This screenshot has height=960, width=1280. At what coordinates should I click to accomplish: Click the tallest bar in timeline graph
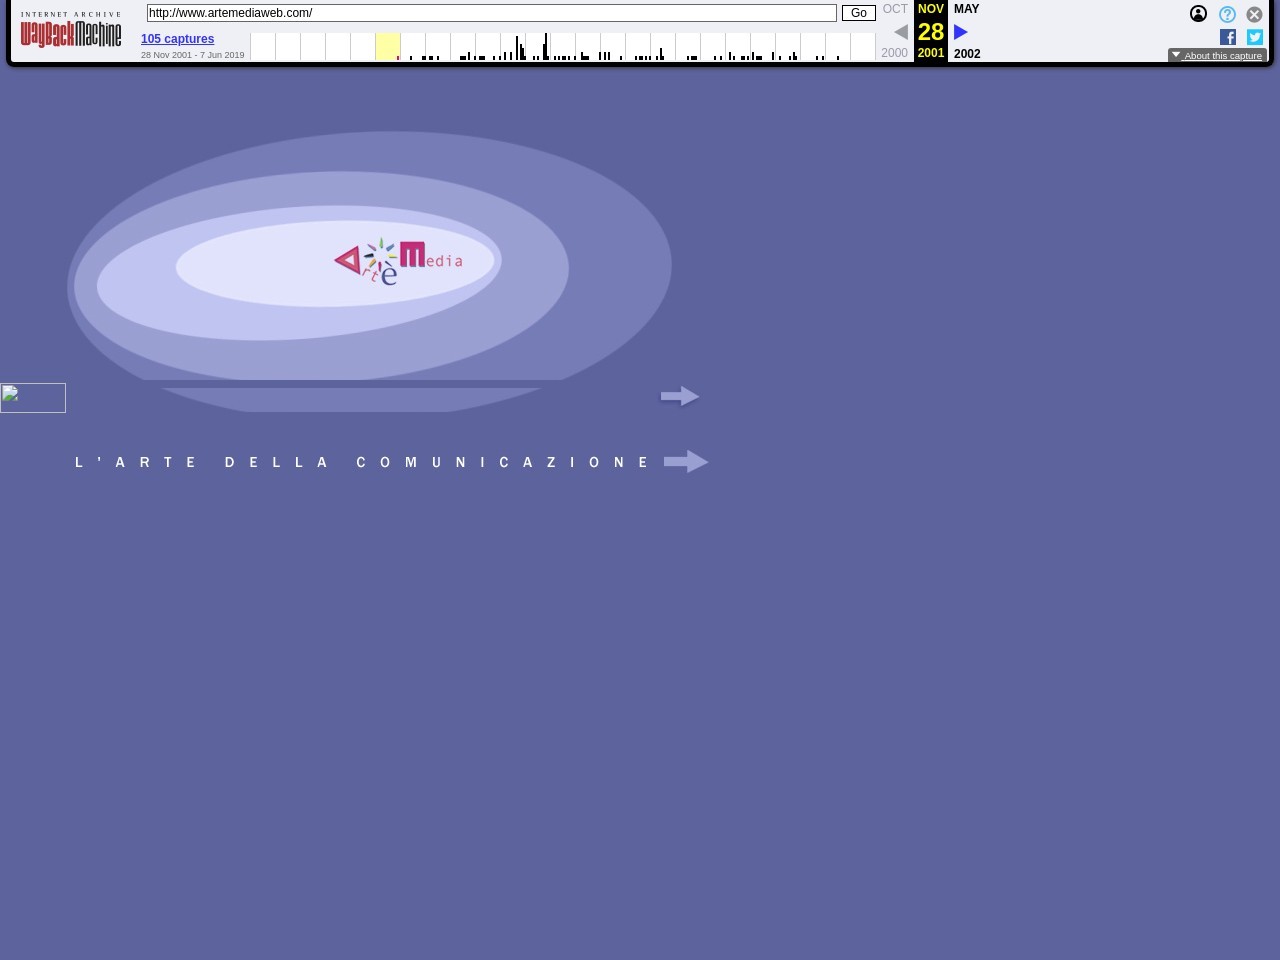click(546, 46)
